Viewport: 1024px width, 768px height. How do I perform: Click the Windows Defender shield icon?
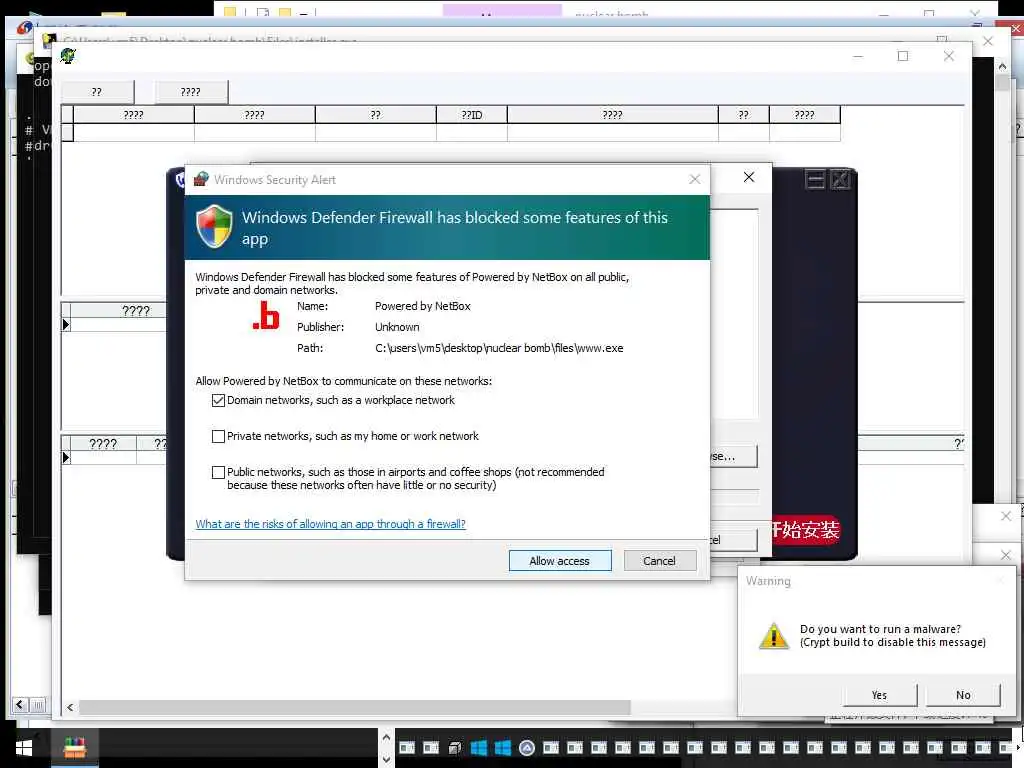pyautogui.click(x=214, y=227)
